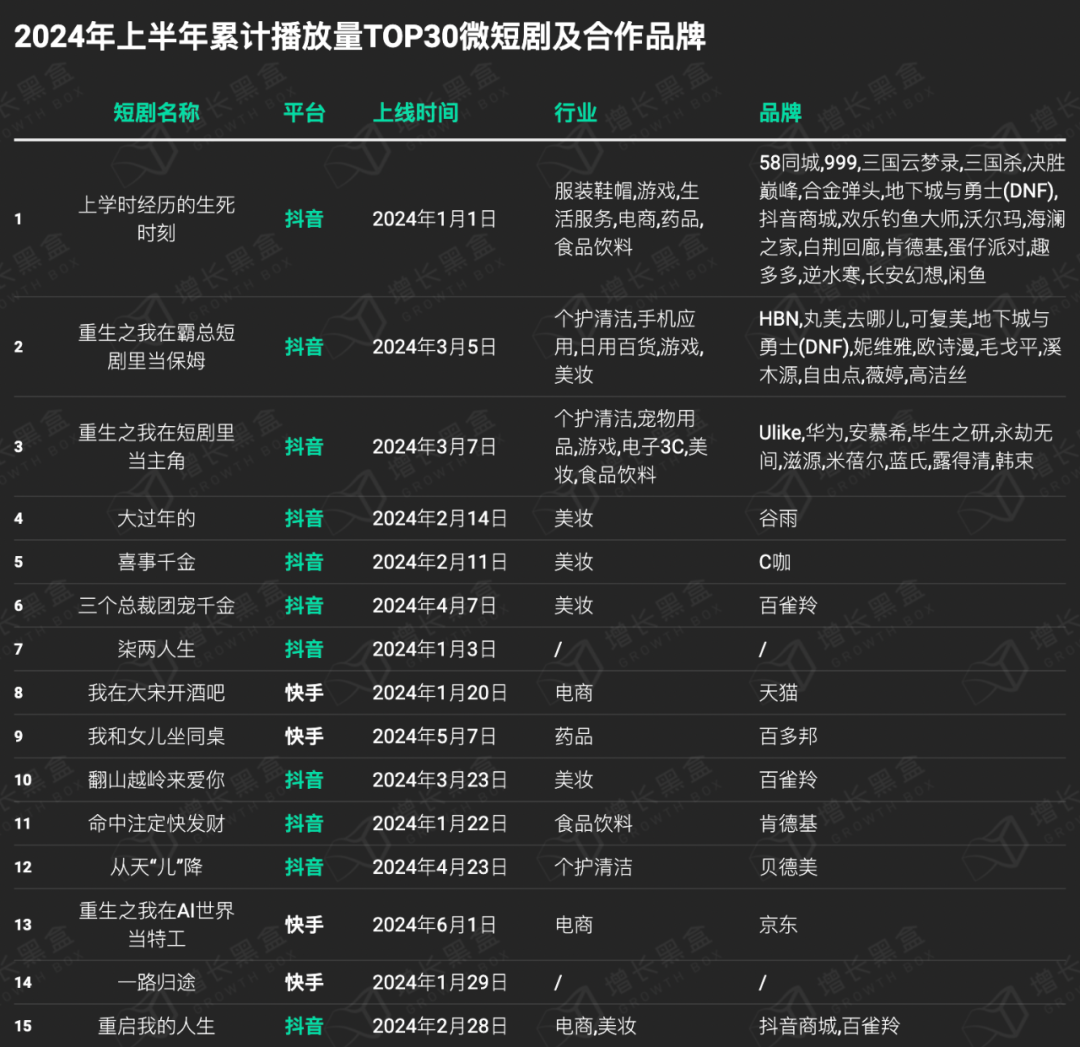Image resolution: width=1080 pixels, height=1047 pixels.
Task: Click the drama name 喜事千金
Action: click(x=156, y=562)
